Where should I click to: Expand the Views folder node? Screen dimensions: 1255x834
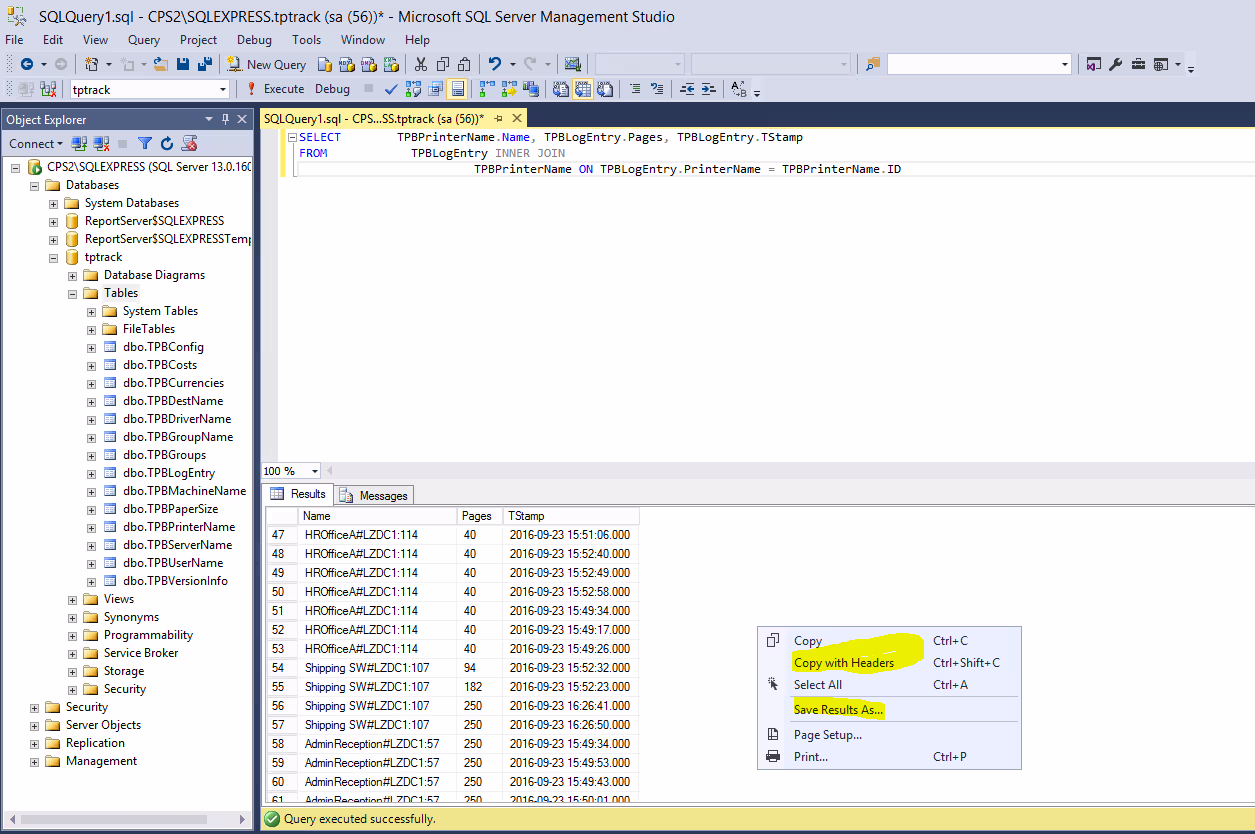pyautogui.click(x=73, y=600)
